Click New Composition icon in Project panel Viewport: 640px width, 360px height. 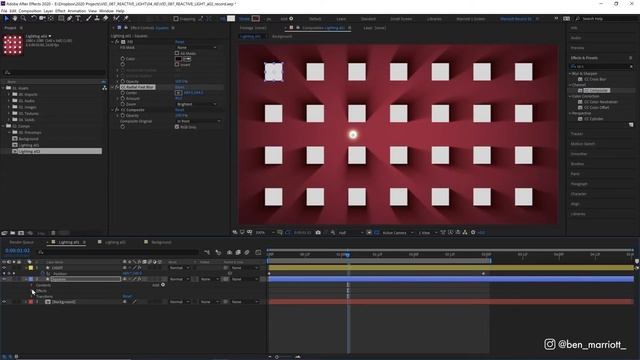click(21, 233)
